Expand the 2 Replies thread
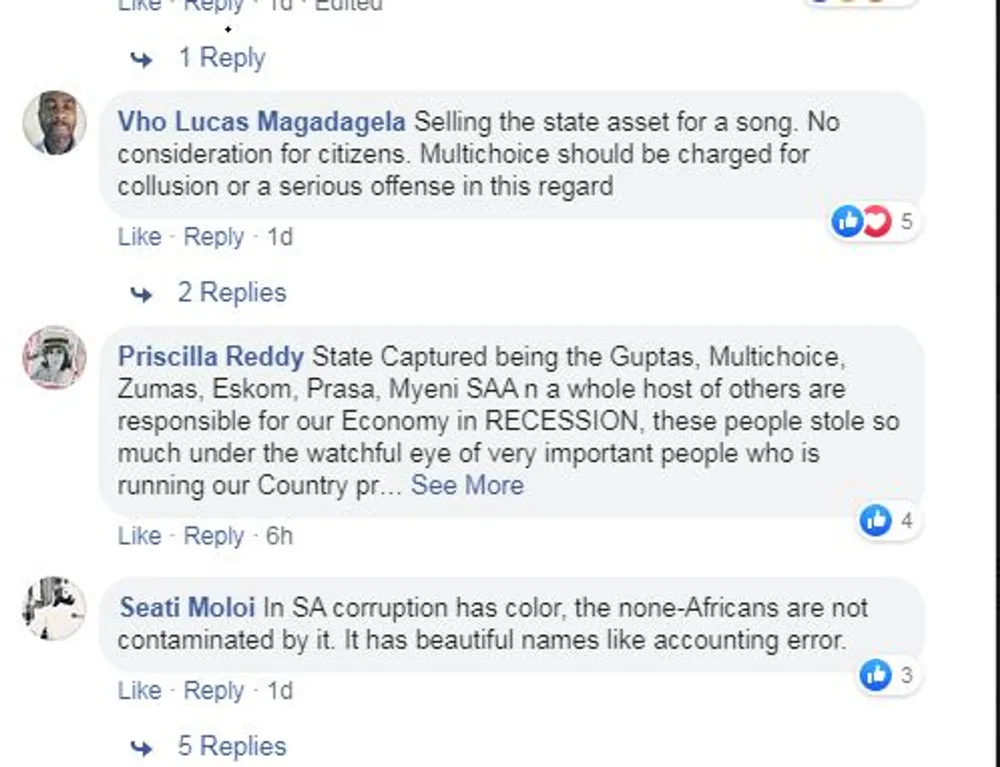The width and height of the screenshot is (1000, 767). 231,293
